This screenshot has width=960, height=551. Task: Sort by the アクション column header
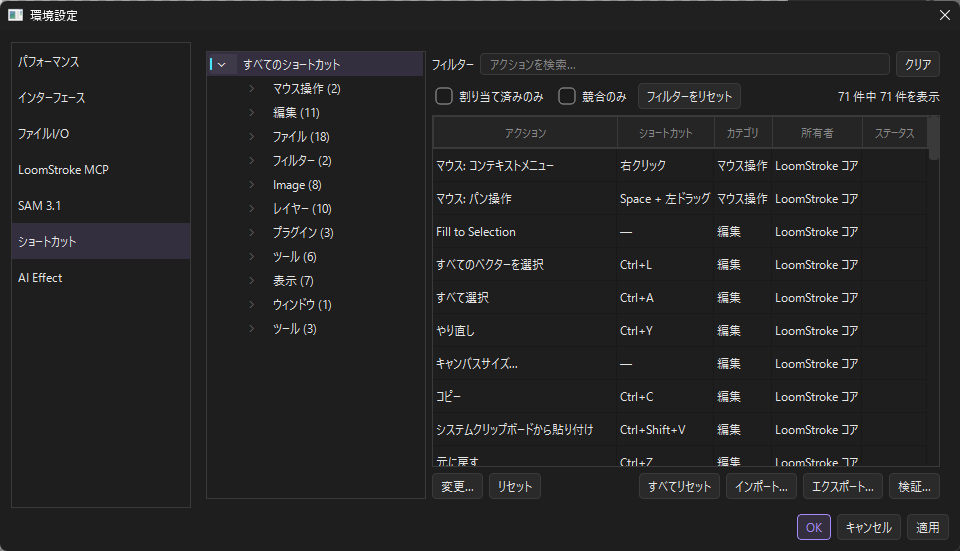coord(525,133)
